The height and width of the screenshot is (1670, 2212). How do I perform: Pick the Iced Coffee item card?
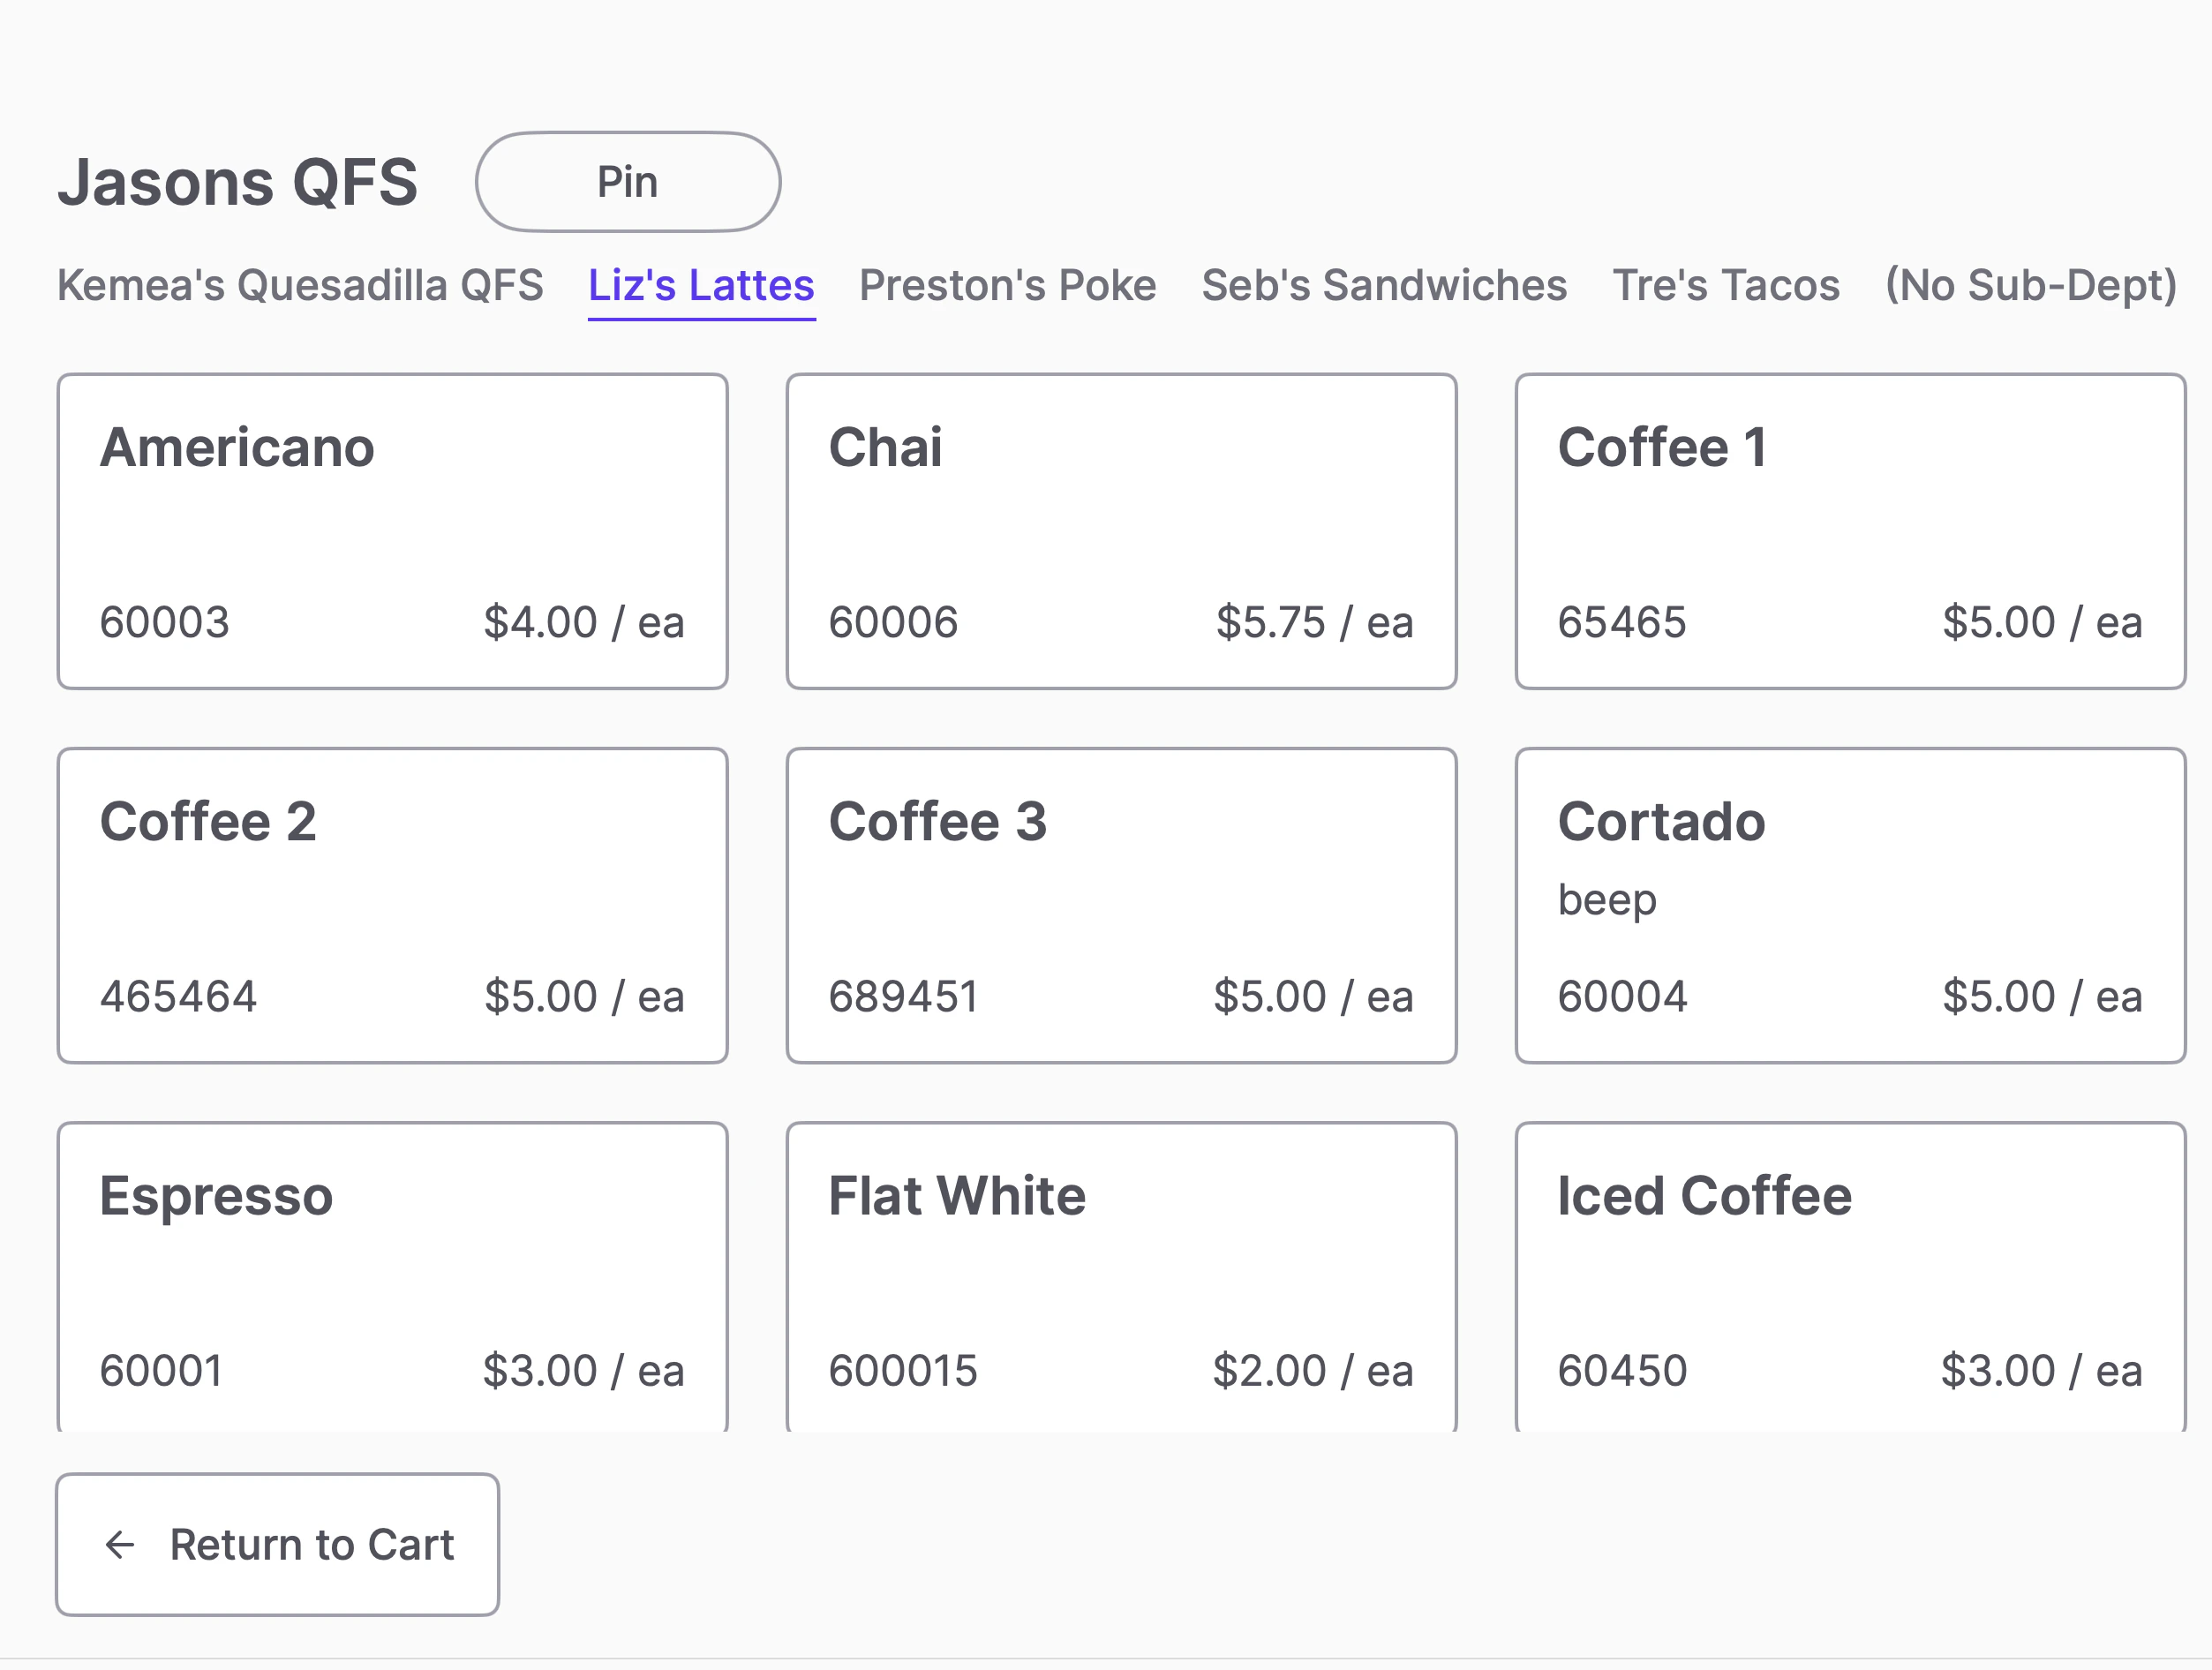coord(1850,1276)
